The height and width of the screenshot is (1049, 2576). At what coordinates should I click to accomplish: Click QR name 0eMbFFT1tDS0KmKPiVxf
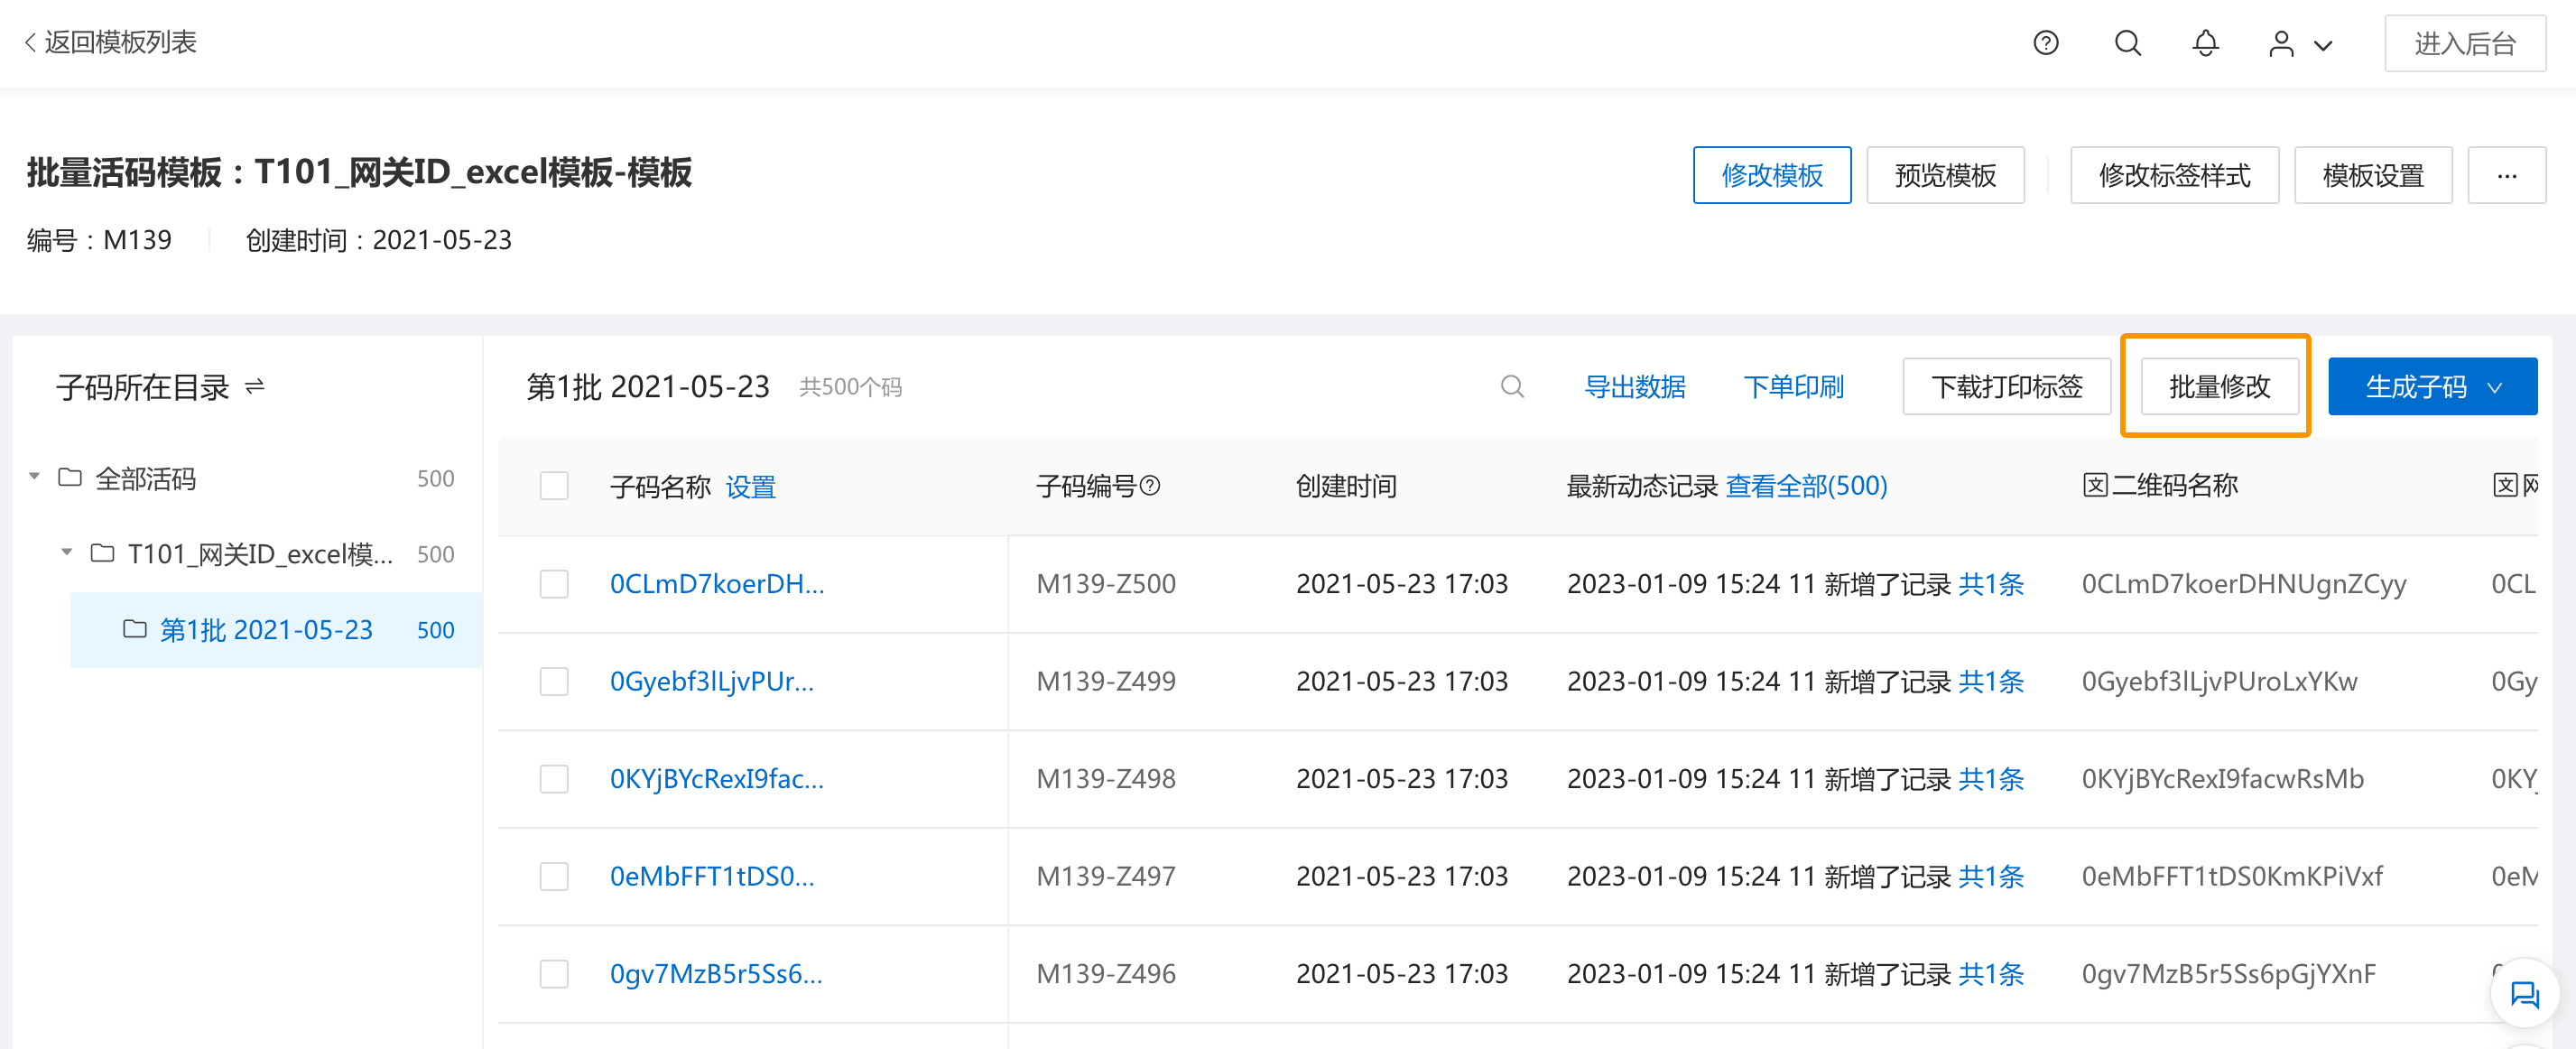[2231, 876]
